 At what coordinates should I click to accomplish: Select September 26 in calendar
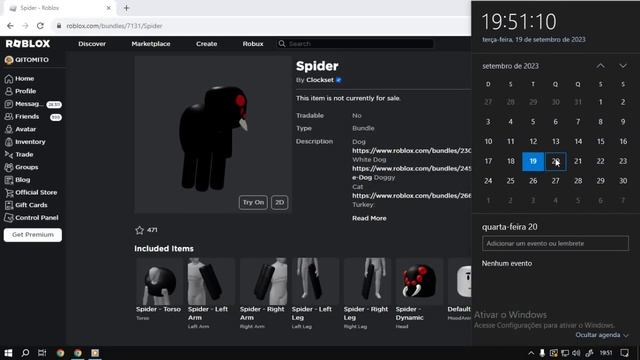point(533,181)
